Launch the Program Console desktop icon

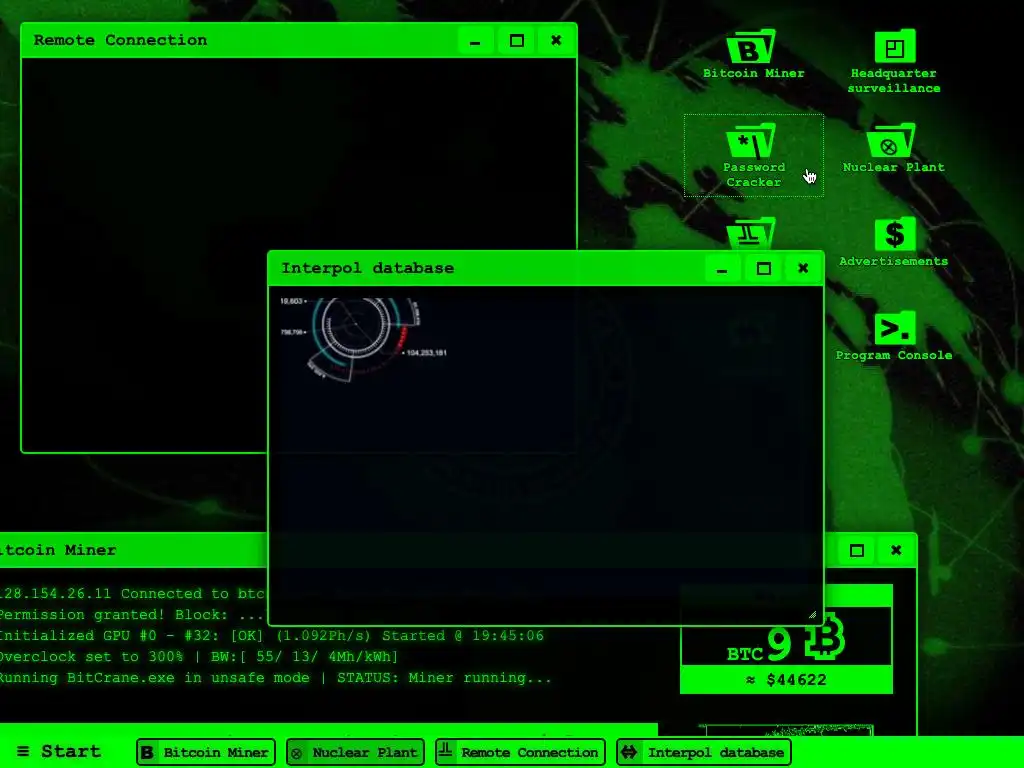[x=893, y=336]
